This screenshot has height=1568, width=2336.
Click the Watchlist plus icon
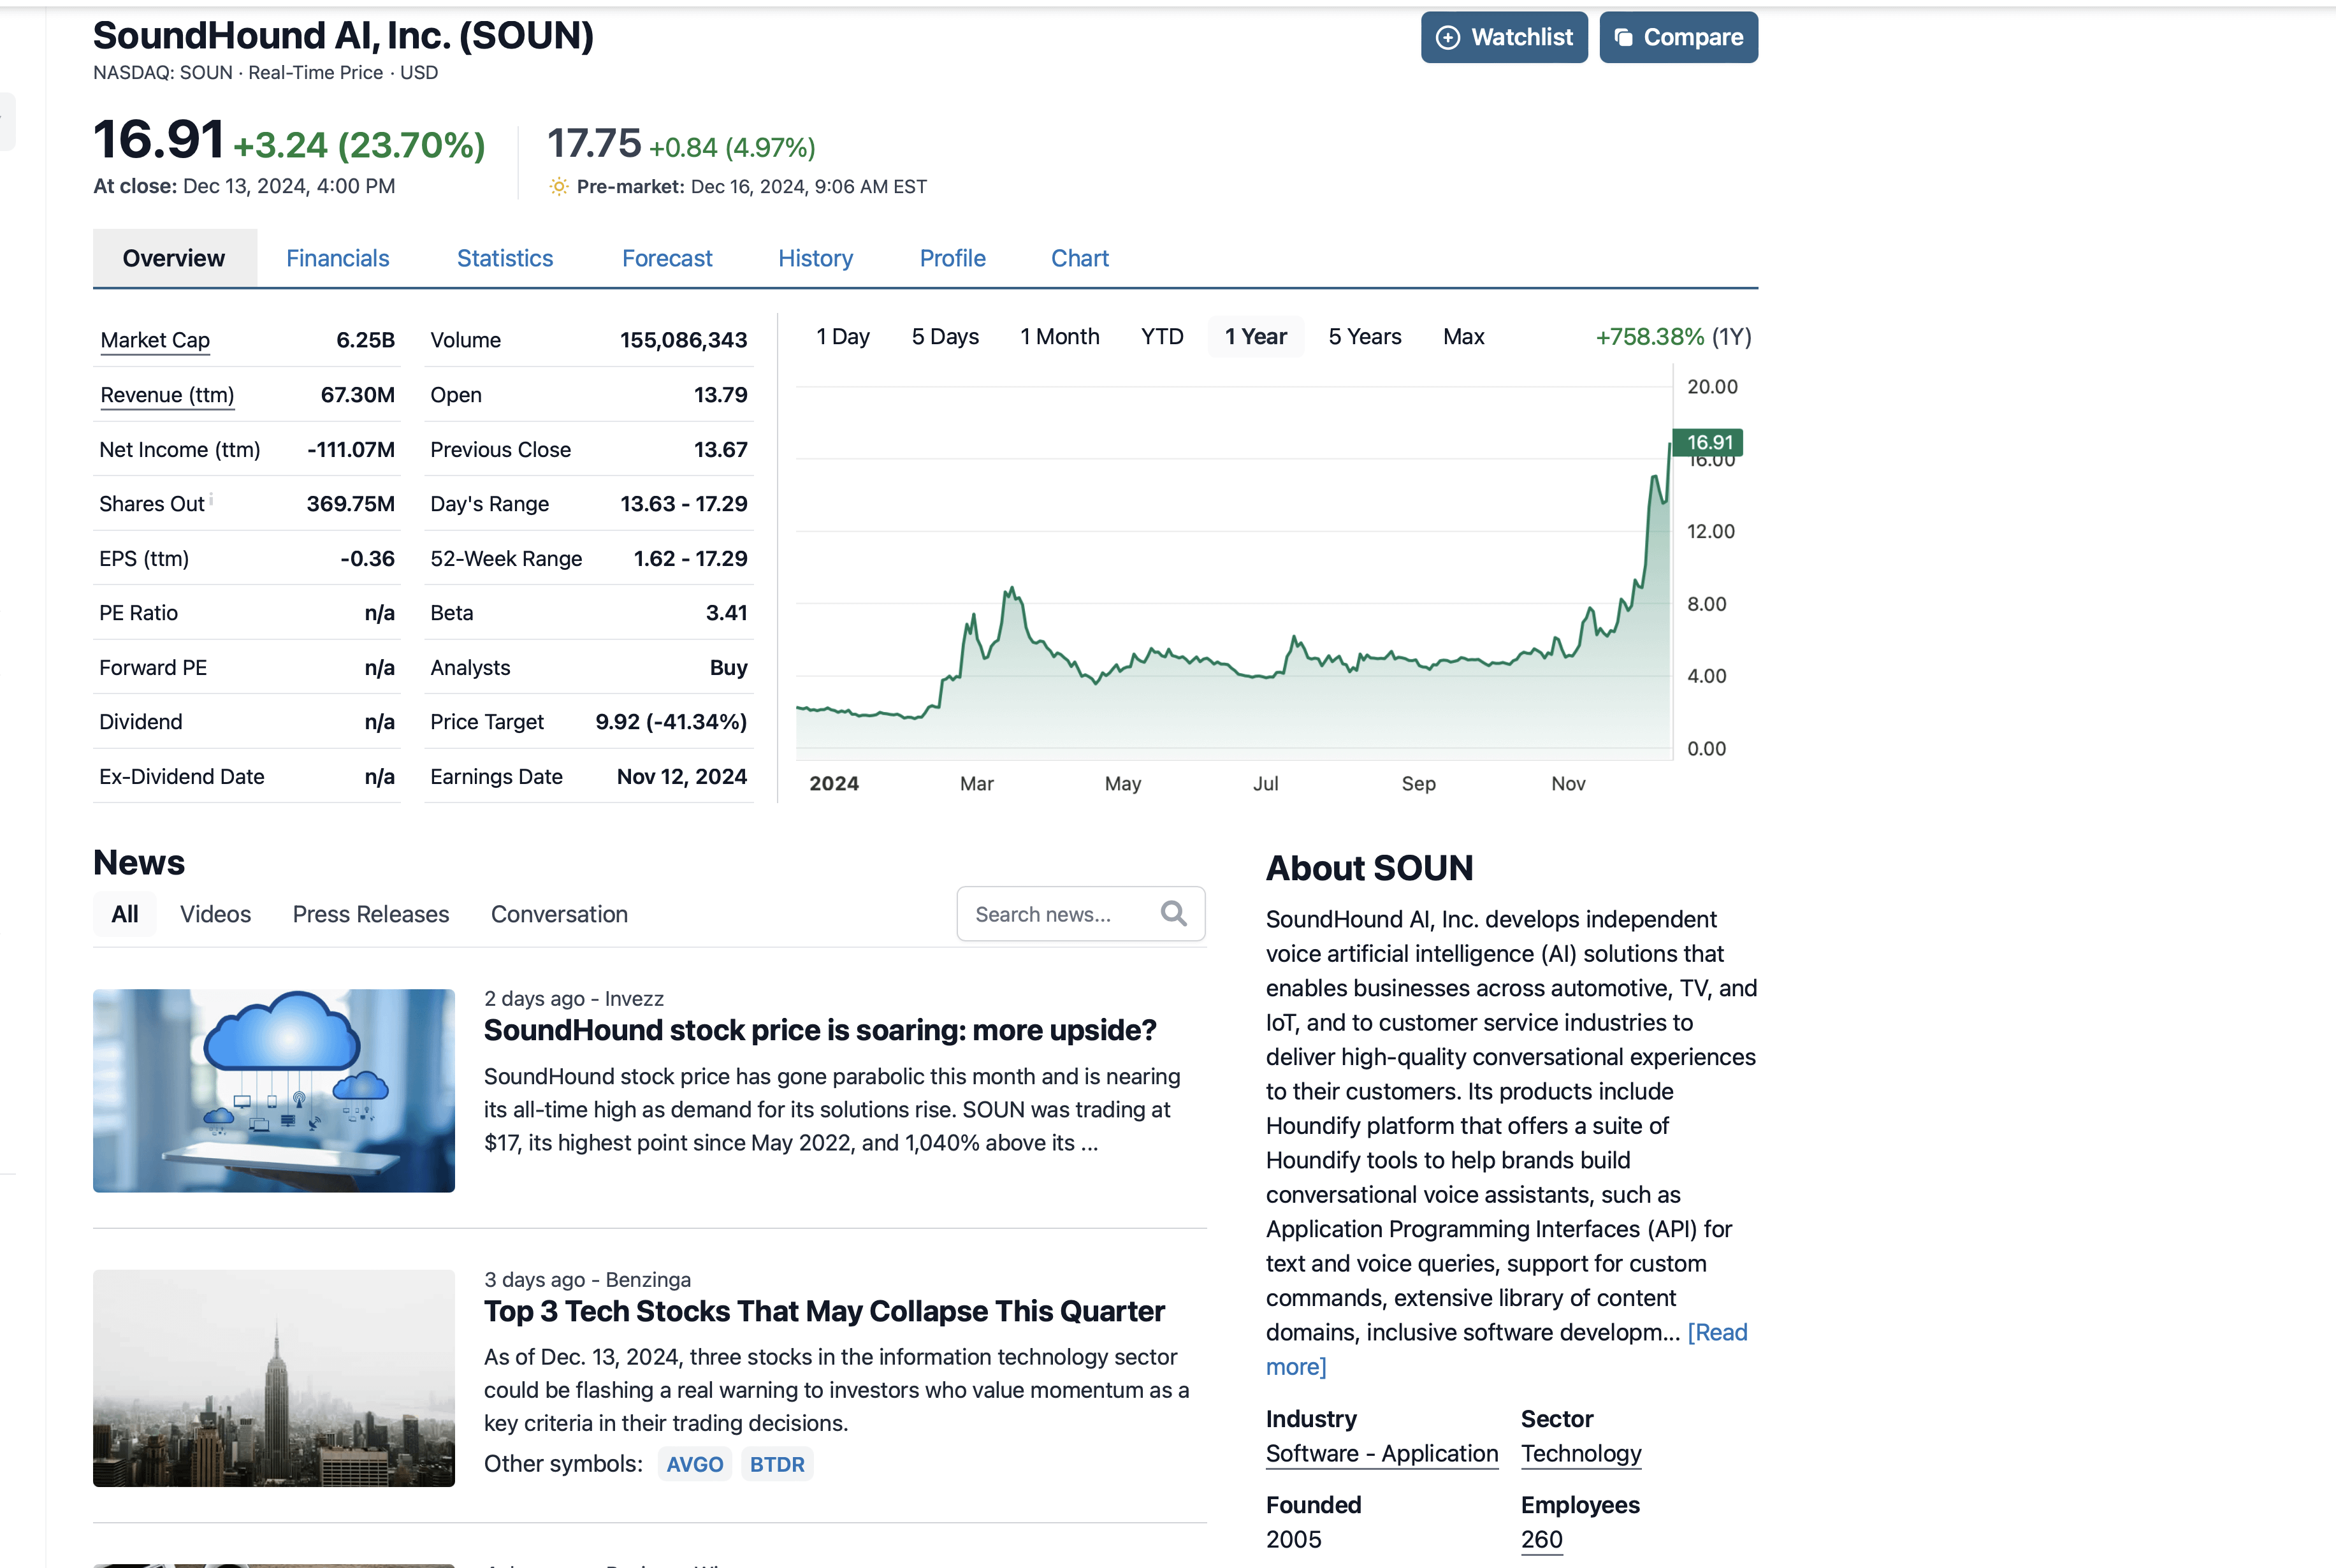1447,37
